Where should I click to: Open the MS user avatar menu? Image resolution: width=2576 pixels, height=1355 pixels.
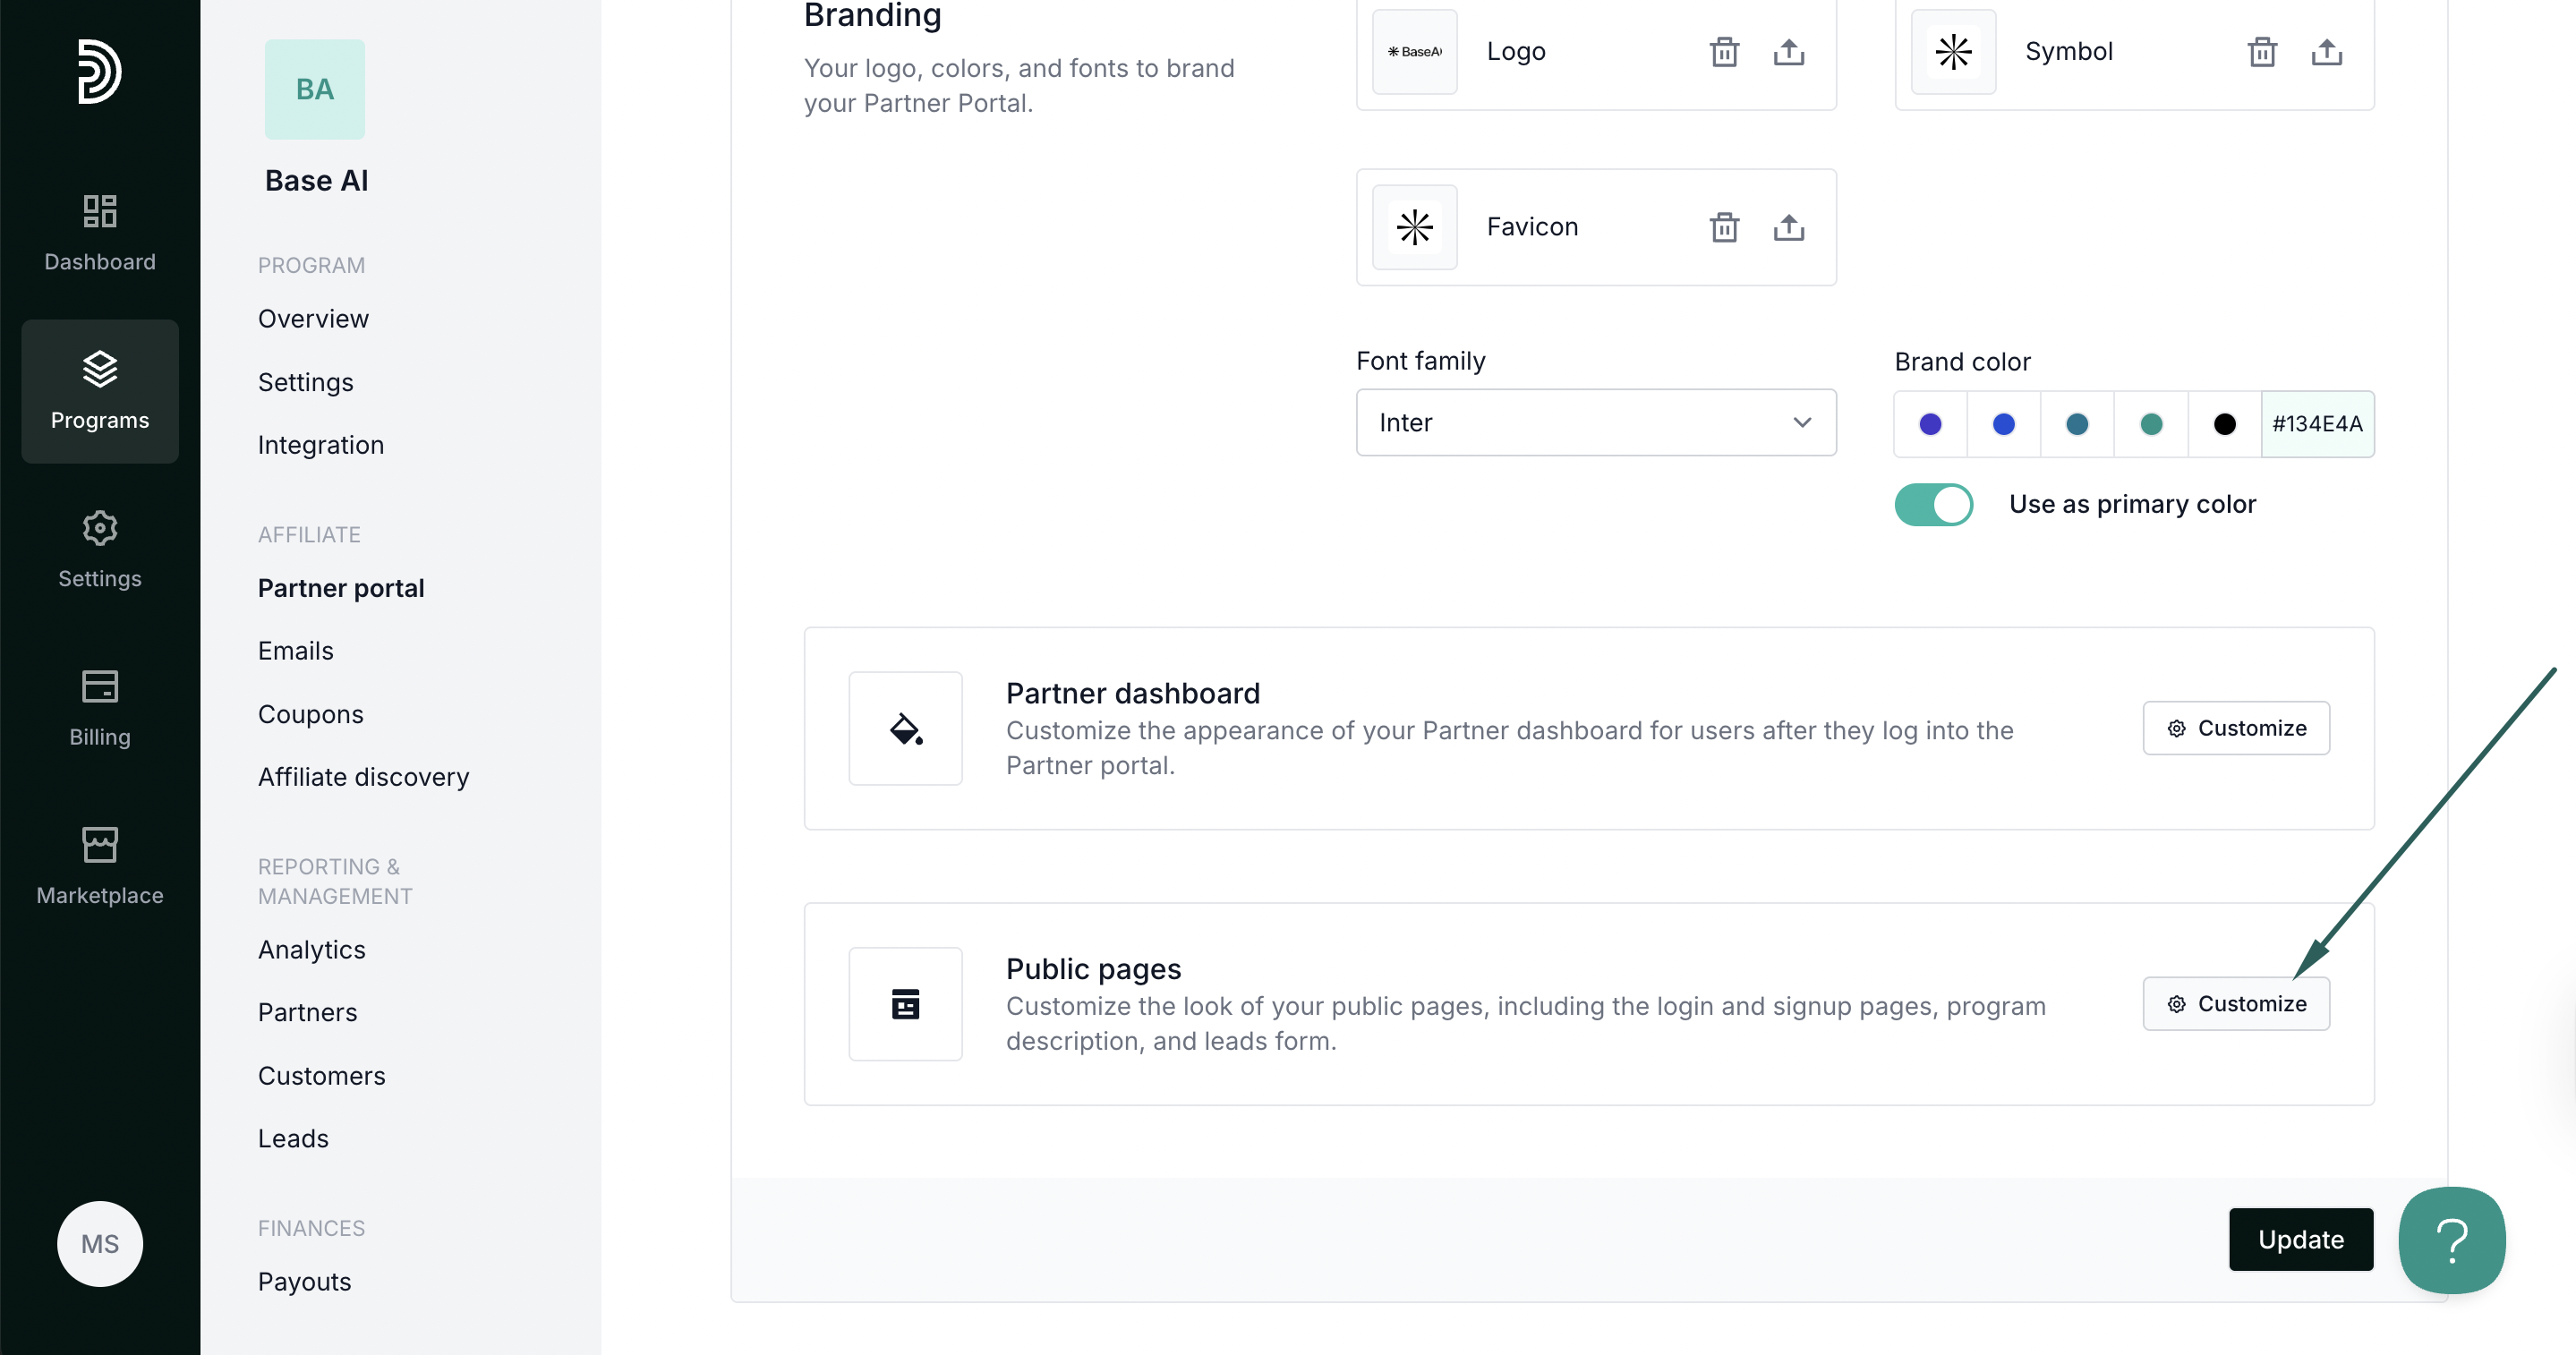point(100,1244)
